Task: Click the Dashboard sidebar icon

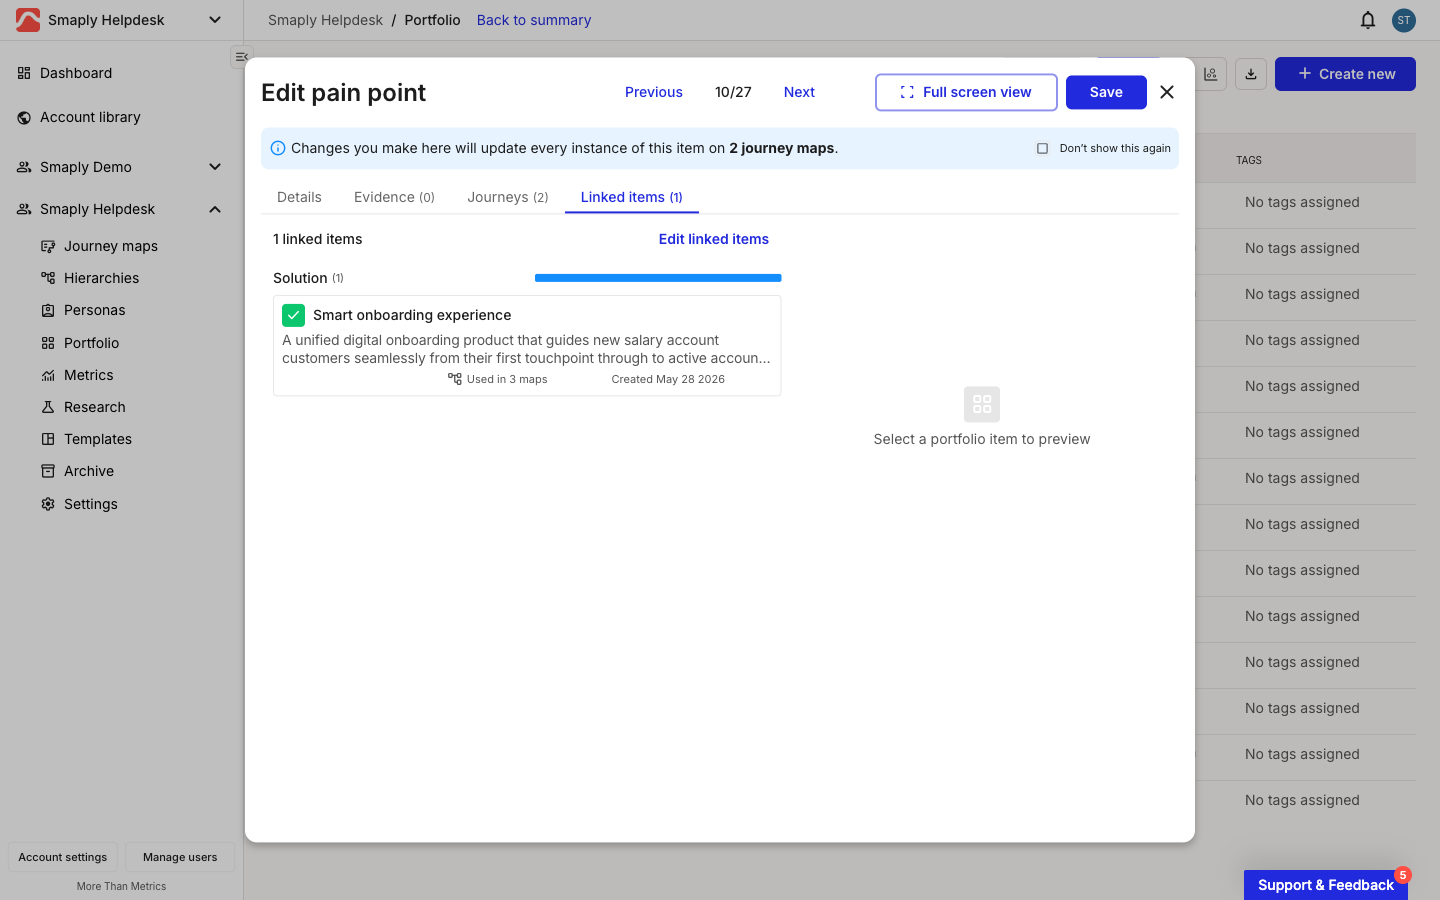Action: pyautogui.click(x=24, y=73)
